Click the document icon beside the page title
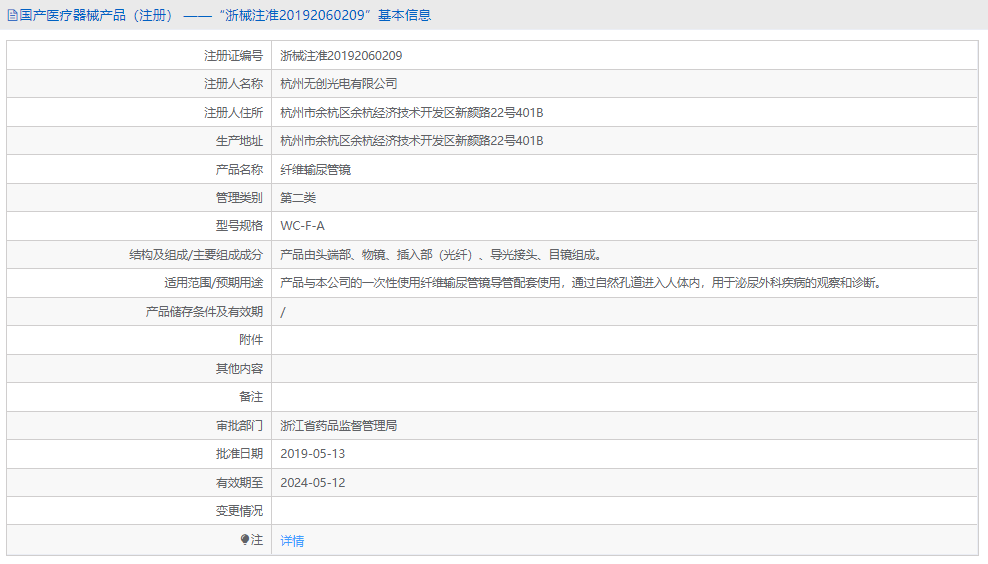988x564 pixels. coord(12,15)
